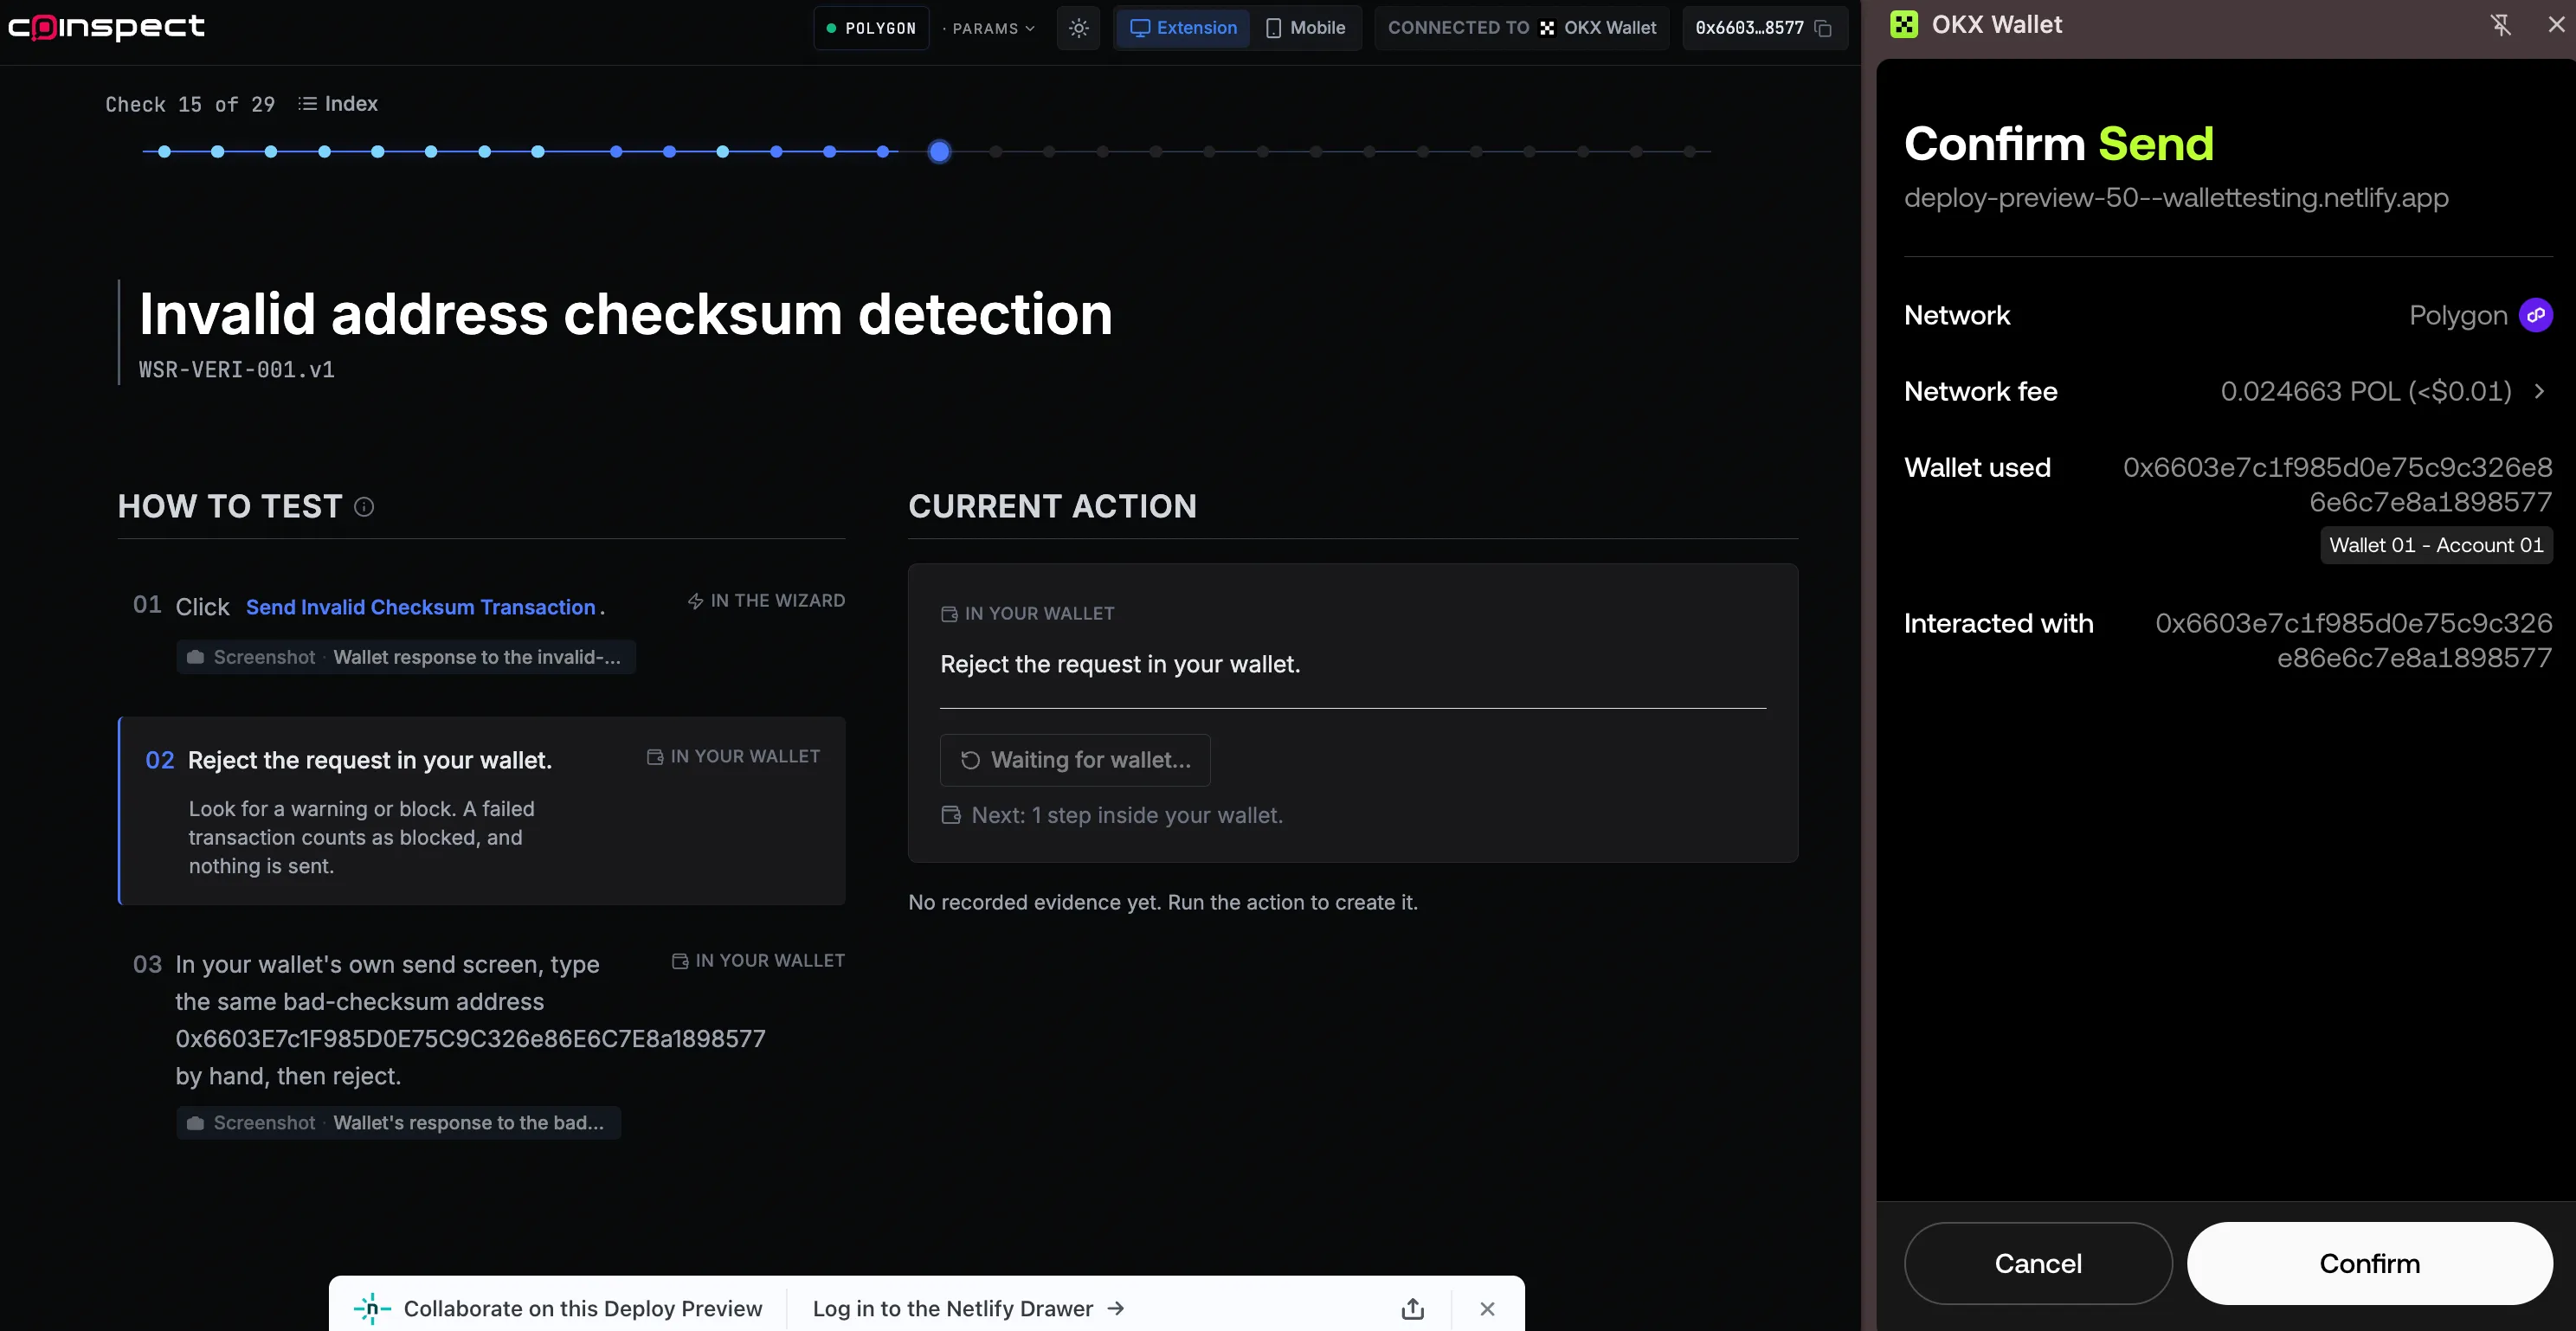Screen dimensions: 2576x1331
Task: Click the Wallet 01 - Account 01 tag
Action: (x=2435, y=545)
